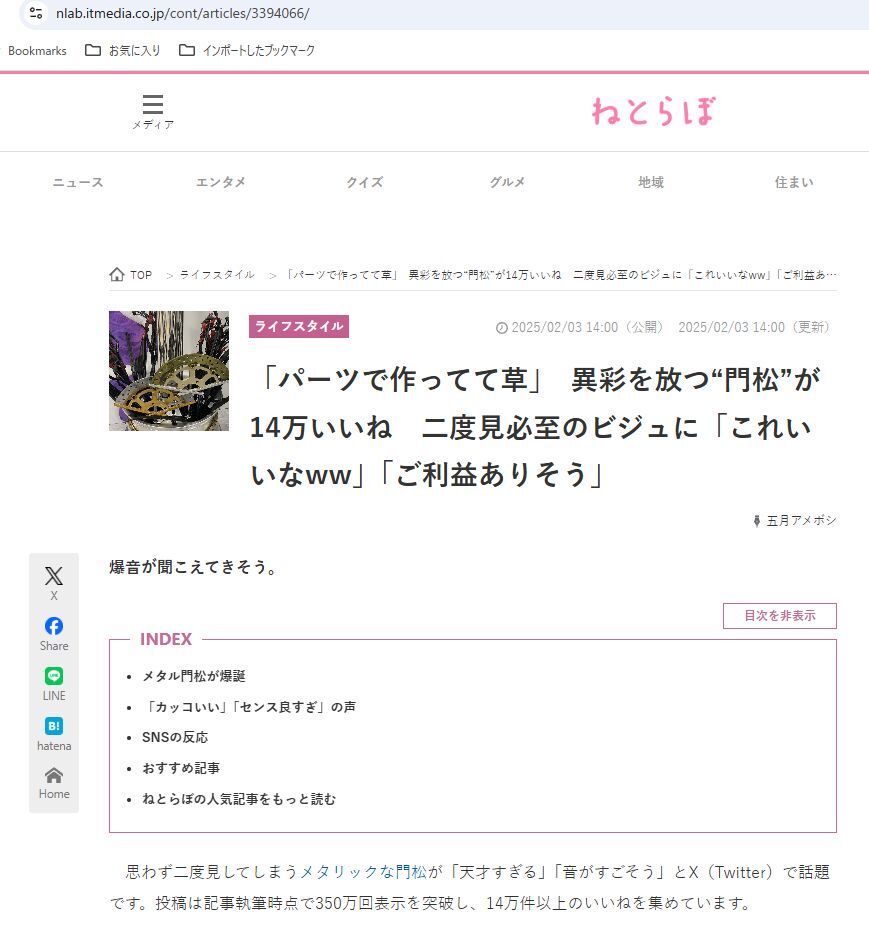Viewport: 869px width, 927px height.
Task: Click author name 五月アメボシ
Action: tap(800, 520)
